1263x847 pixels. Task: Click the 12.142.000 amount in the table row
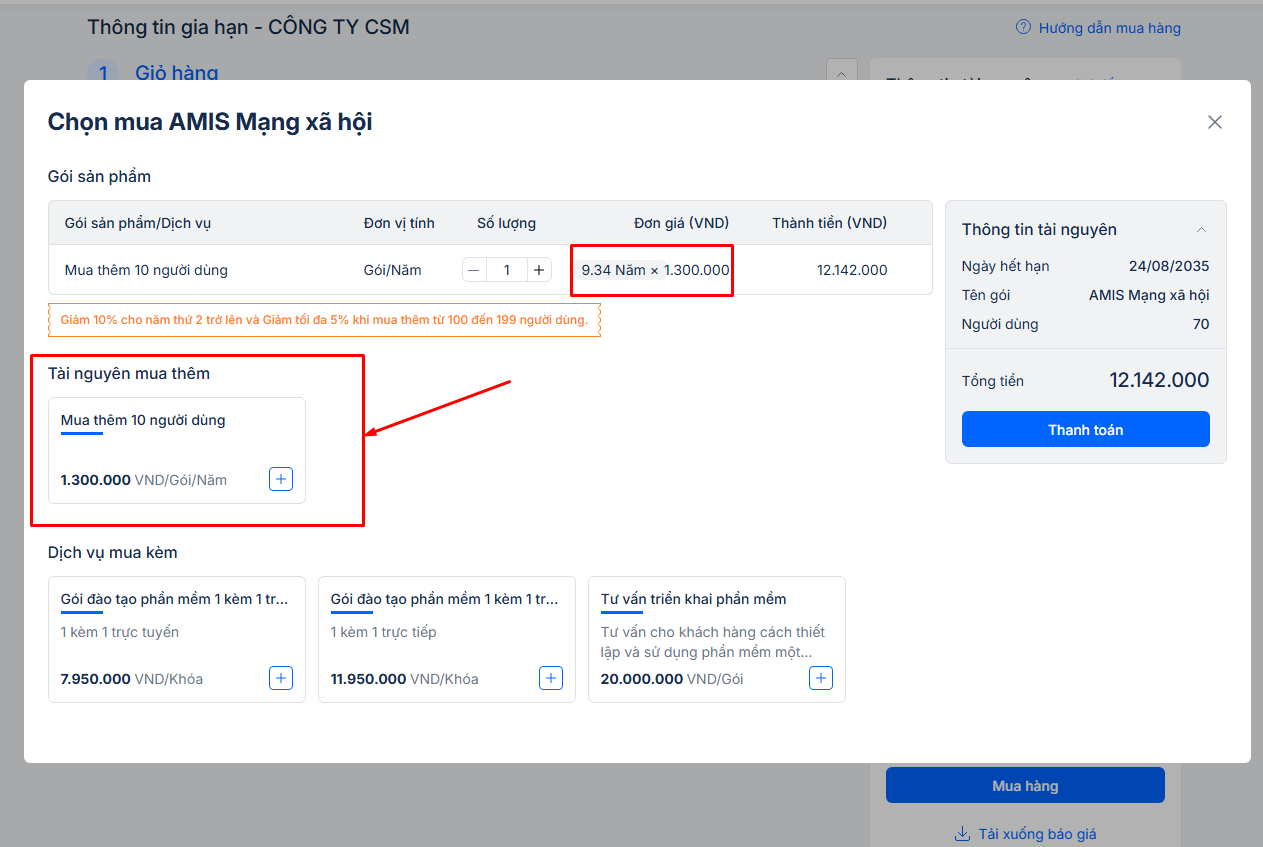852,270
